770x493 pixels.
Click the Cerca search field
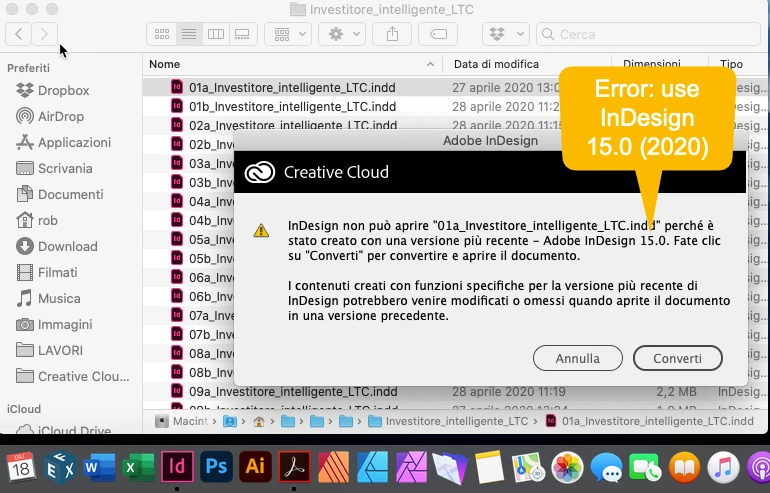(x=648, y=34)
